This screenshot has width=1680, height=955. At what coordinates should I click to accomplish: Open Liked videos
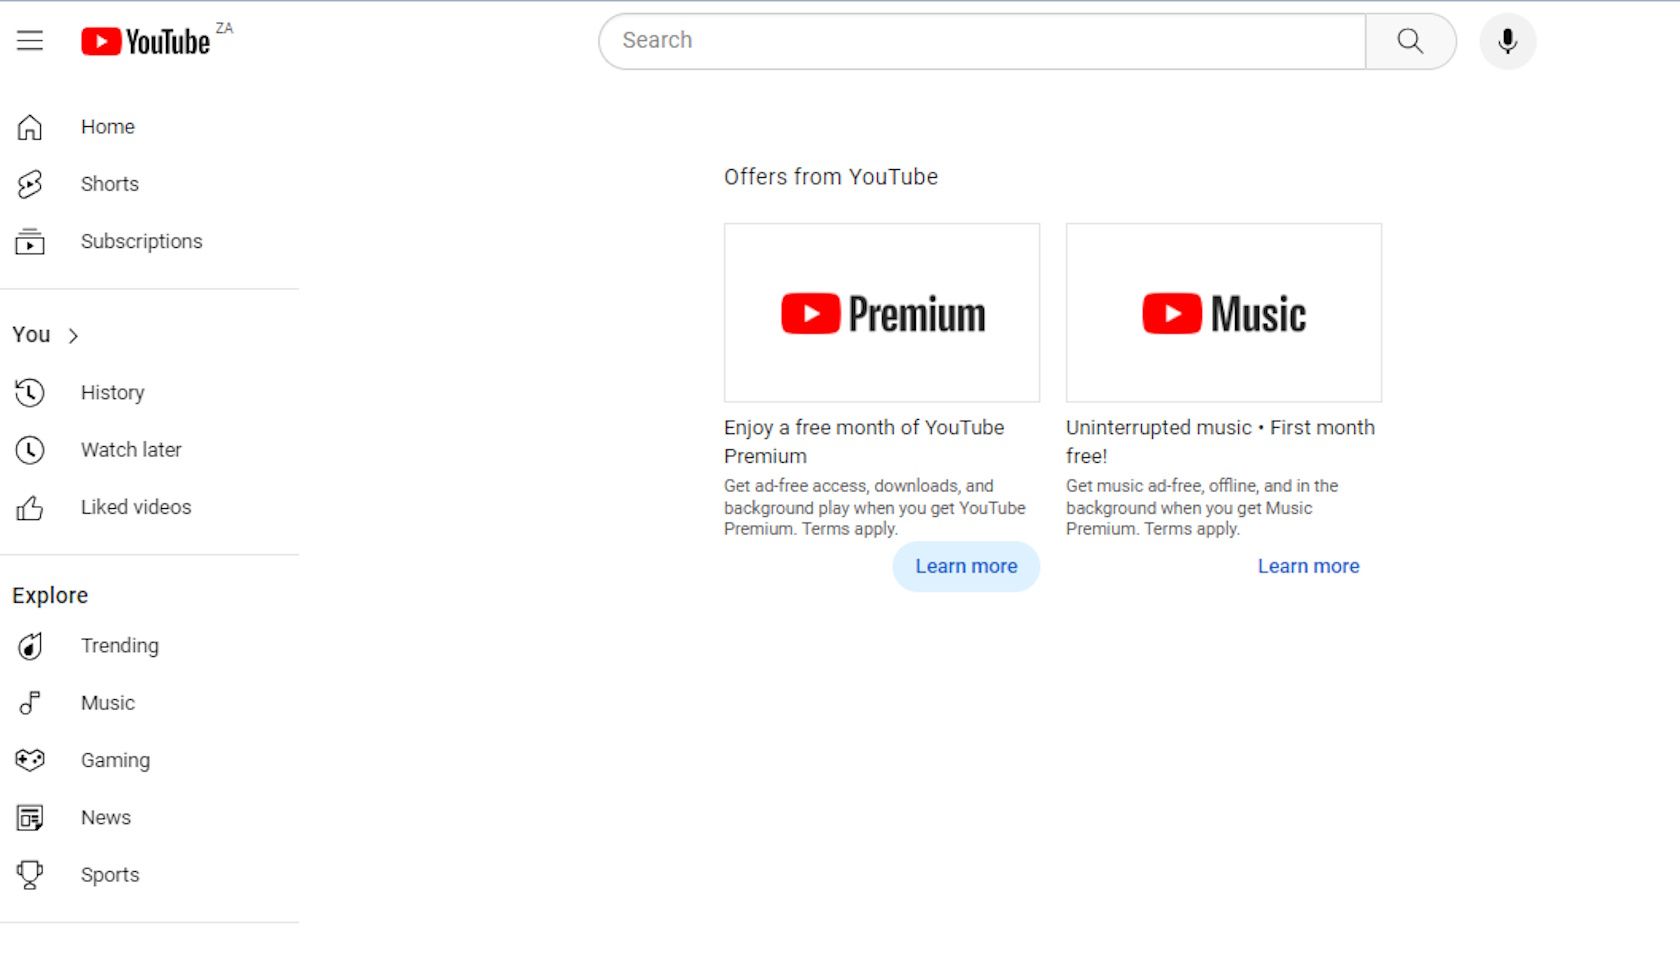135,506
